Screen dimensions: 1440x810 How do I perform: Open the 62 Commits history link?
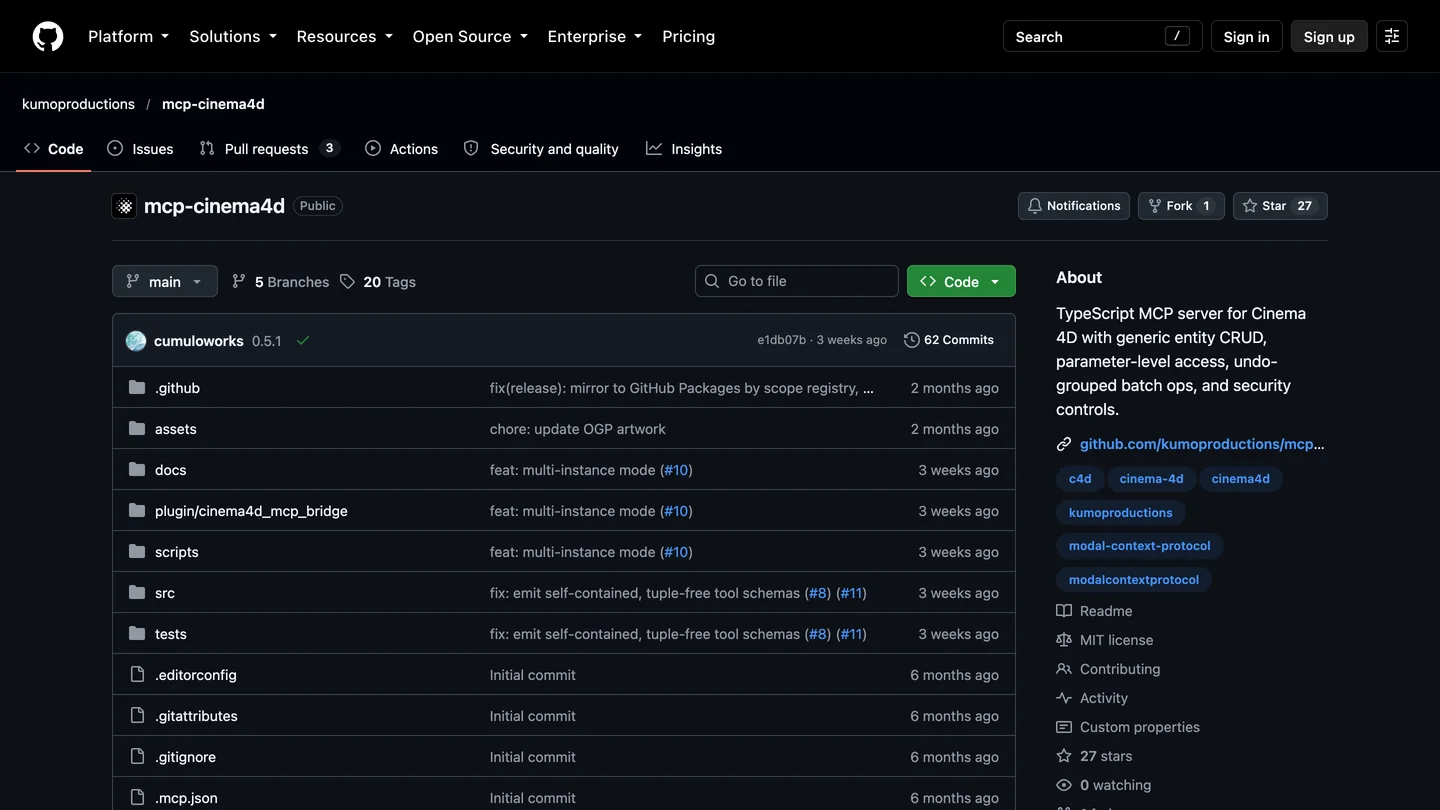point(949,340)
